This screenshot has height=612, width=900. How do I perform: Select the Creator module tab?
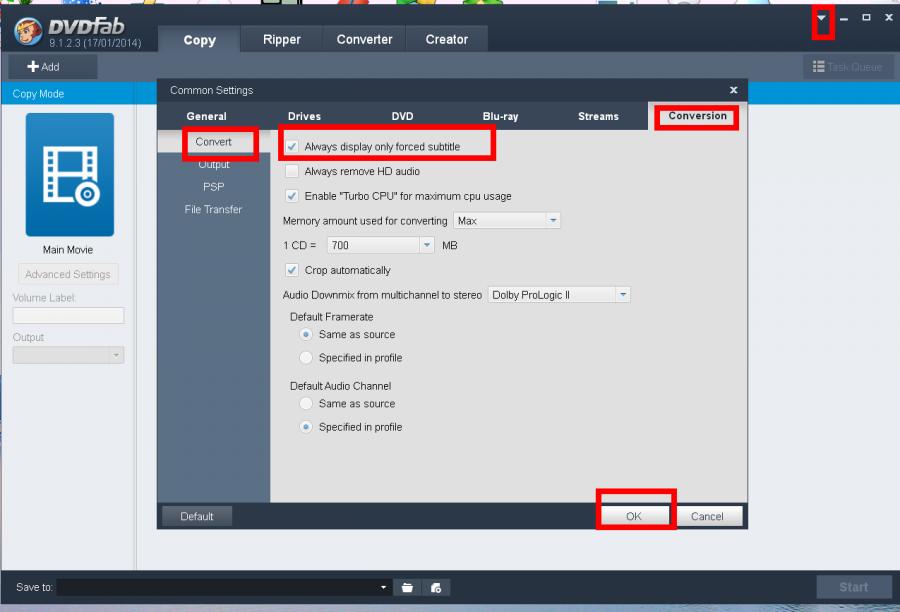[447, 39]
